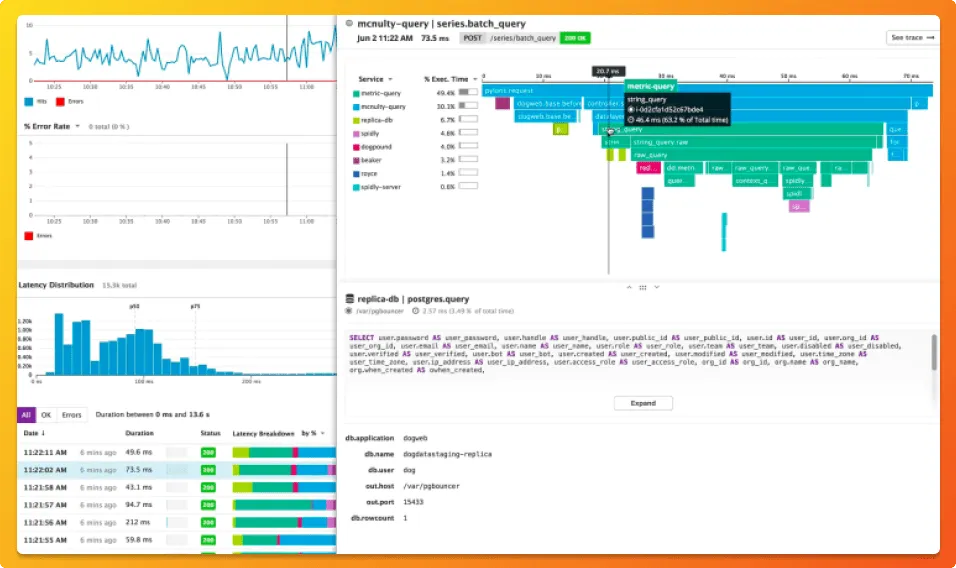Click the up chevron on panel divider

coord(629,287)
